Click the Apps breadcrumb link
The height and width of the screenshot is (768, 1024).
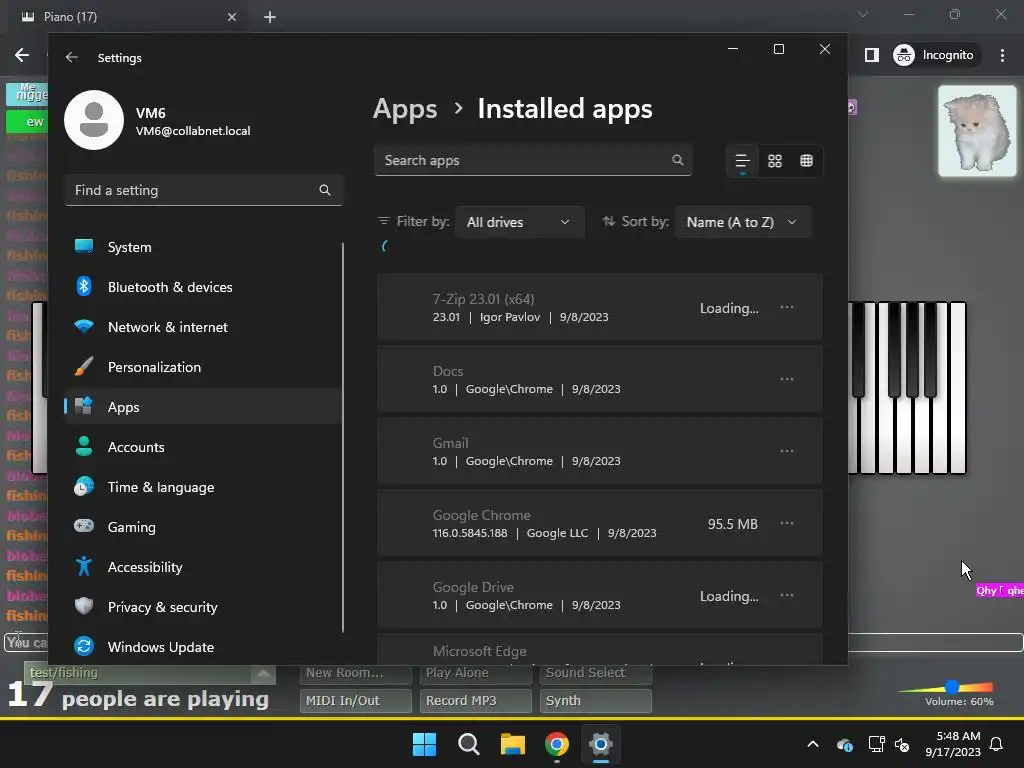(x=405, y=109)
